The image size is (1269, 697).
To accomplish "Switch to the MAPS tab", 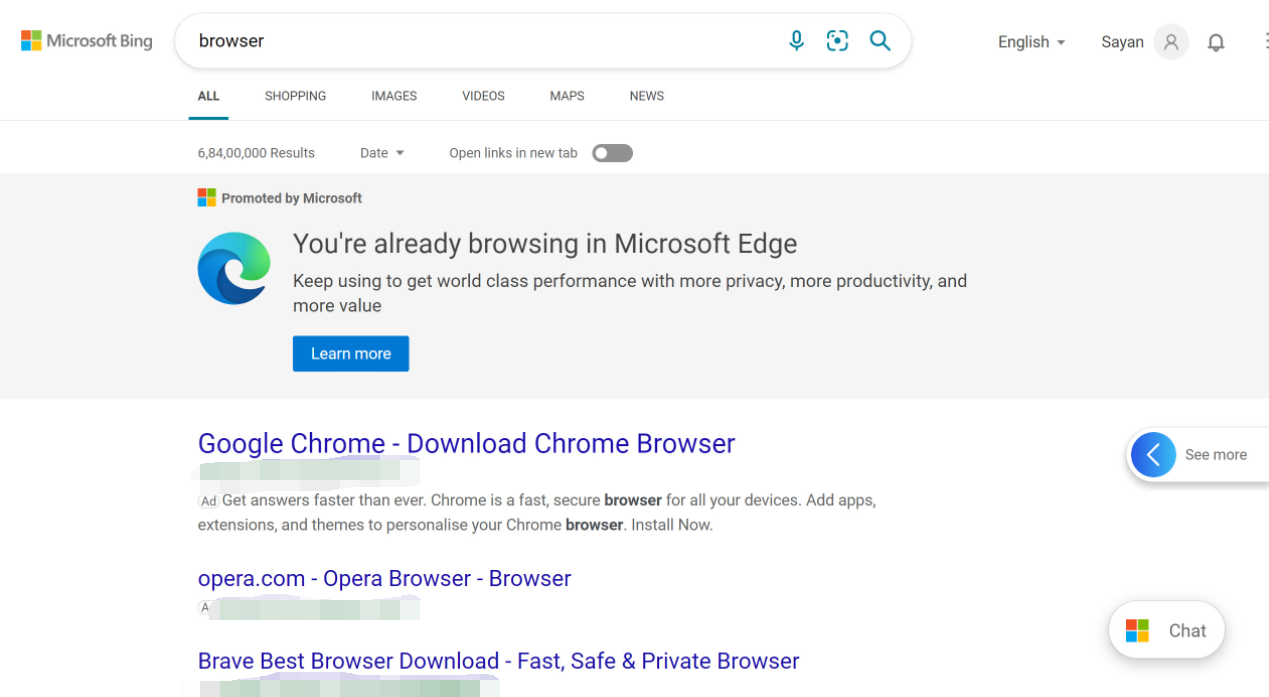I will (x=567, y=96).
